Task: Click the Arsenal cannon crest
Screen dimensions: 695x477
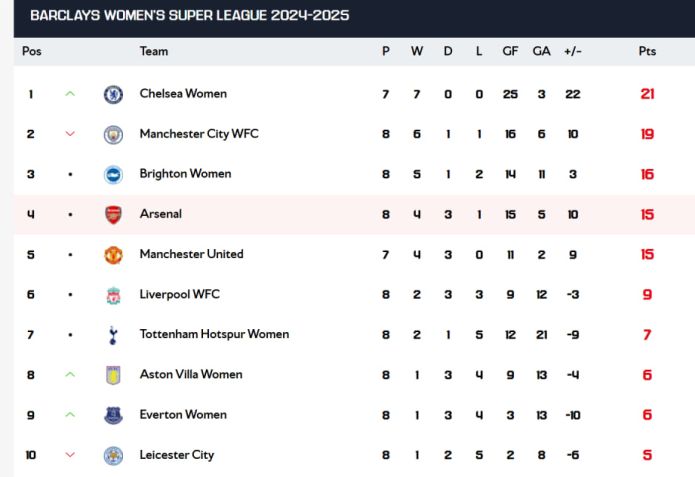Action: pos(113,215)
